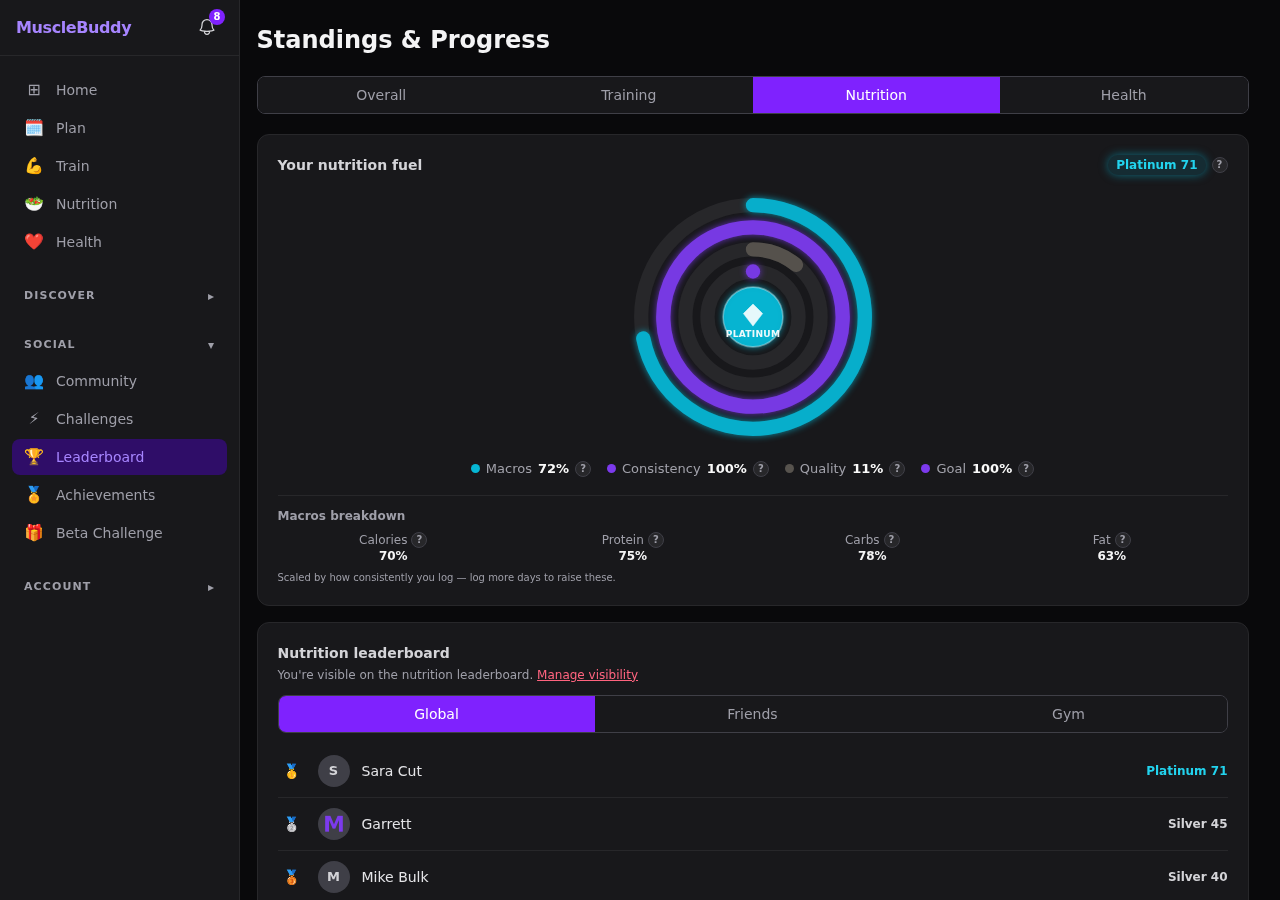The height and width of the screenshot is (900, 1280).
Task: Click the Train flexed arm icon
Action: tap(34, 166)
